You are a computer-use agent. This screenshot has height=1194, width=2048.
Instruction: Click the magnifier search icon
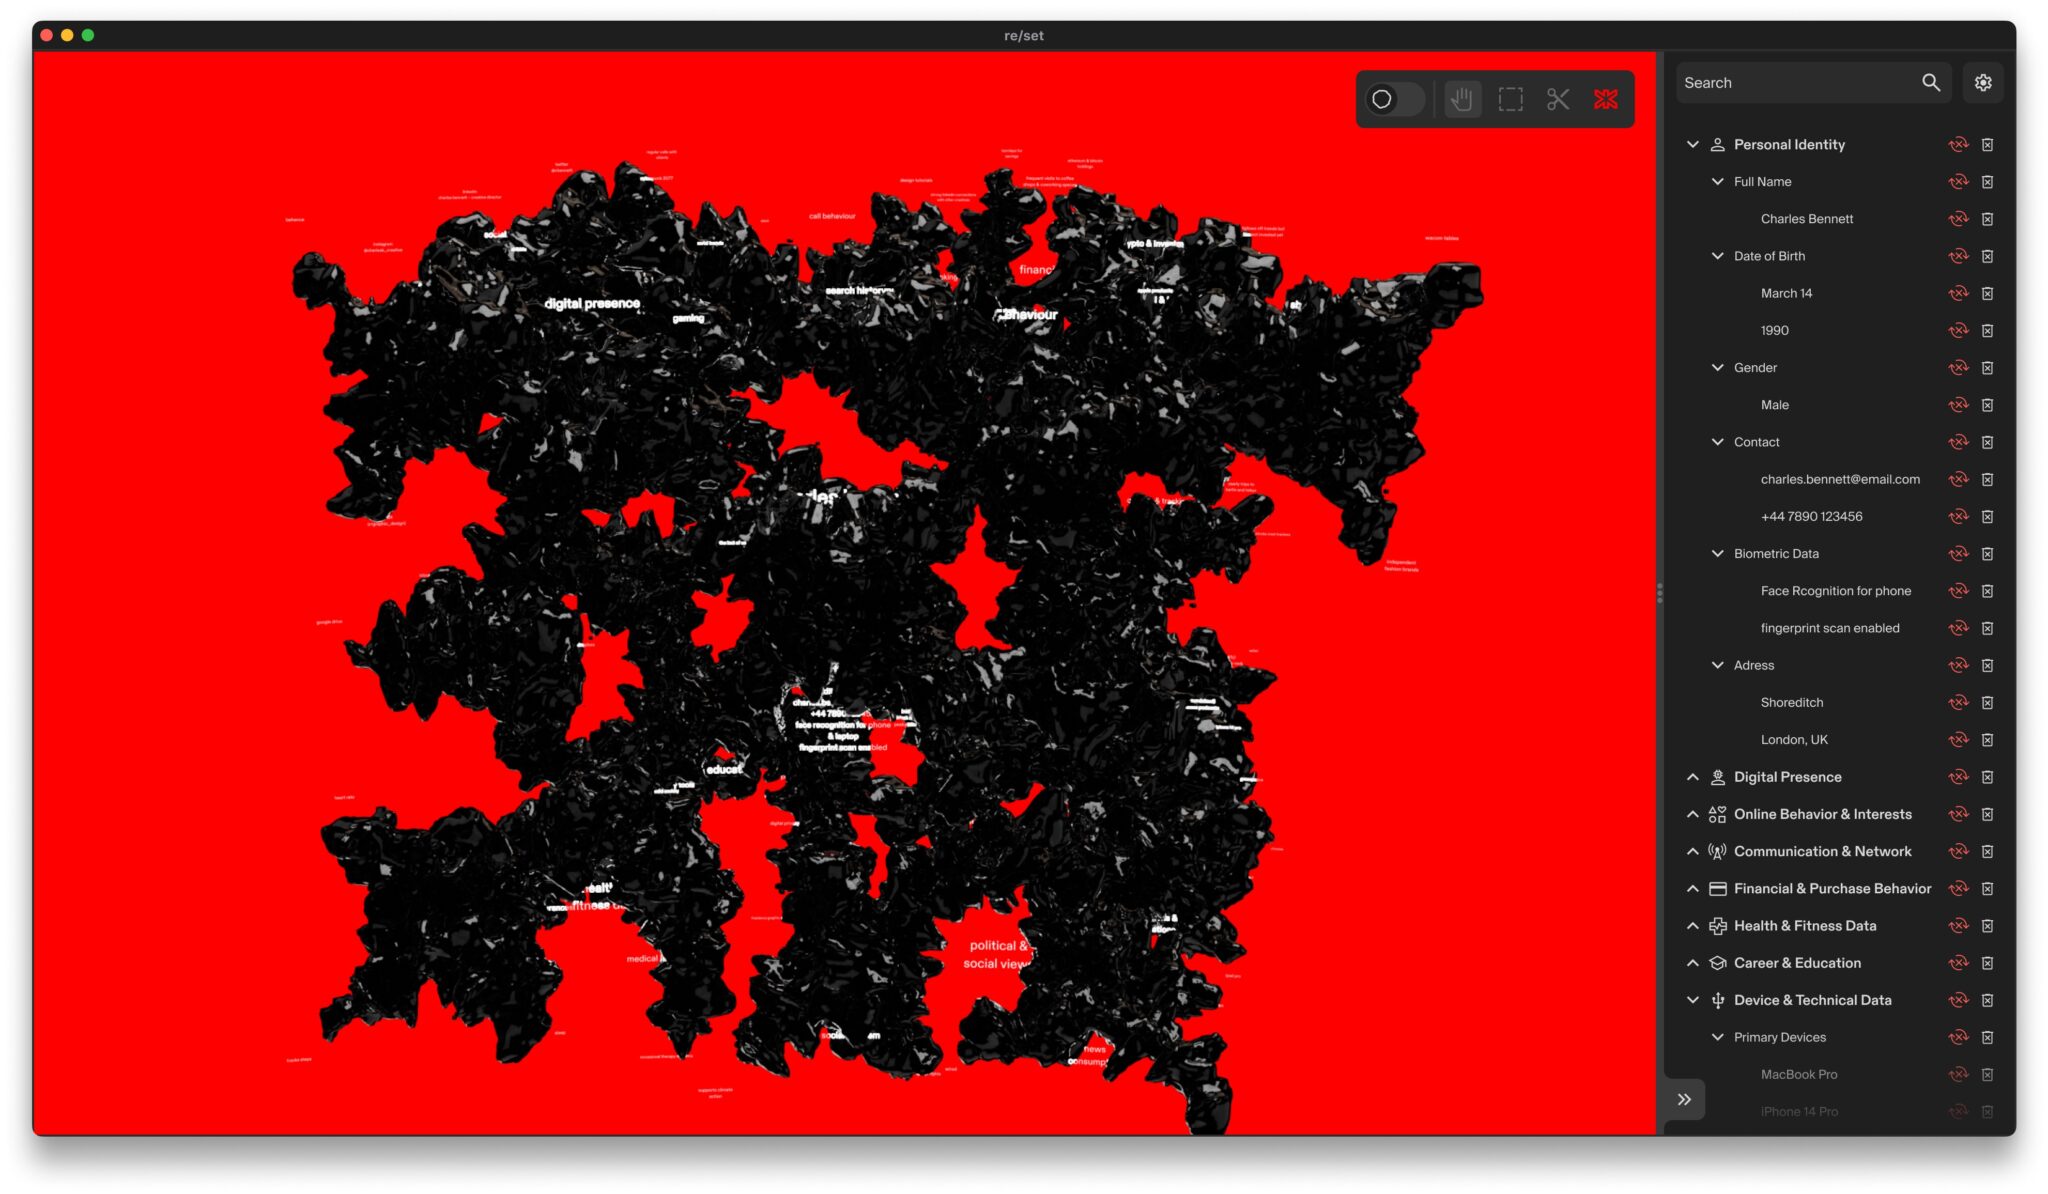coord(1930,83)
